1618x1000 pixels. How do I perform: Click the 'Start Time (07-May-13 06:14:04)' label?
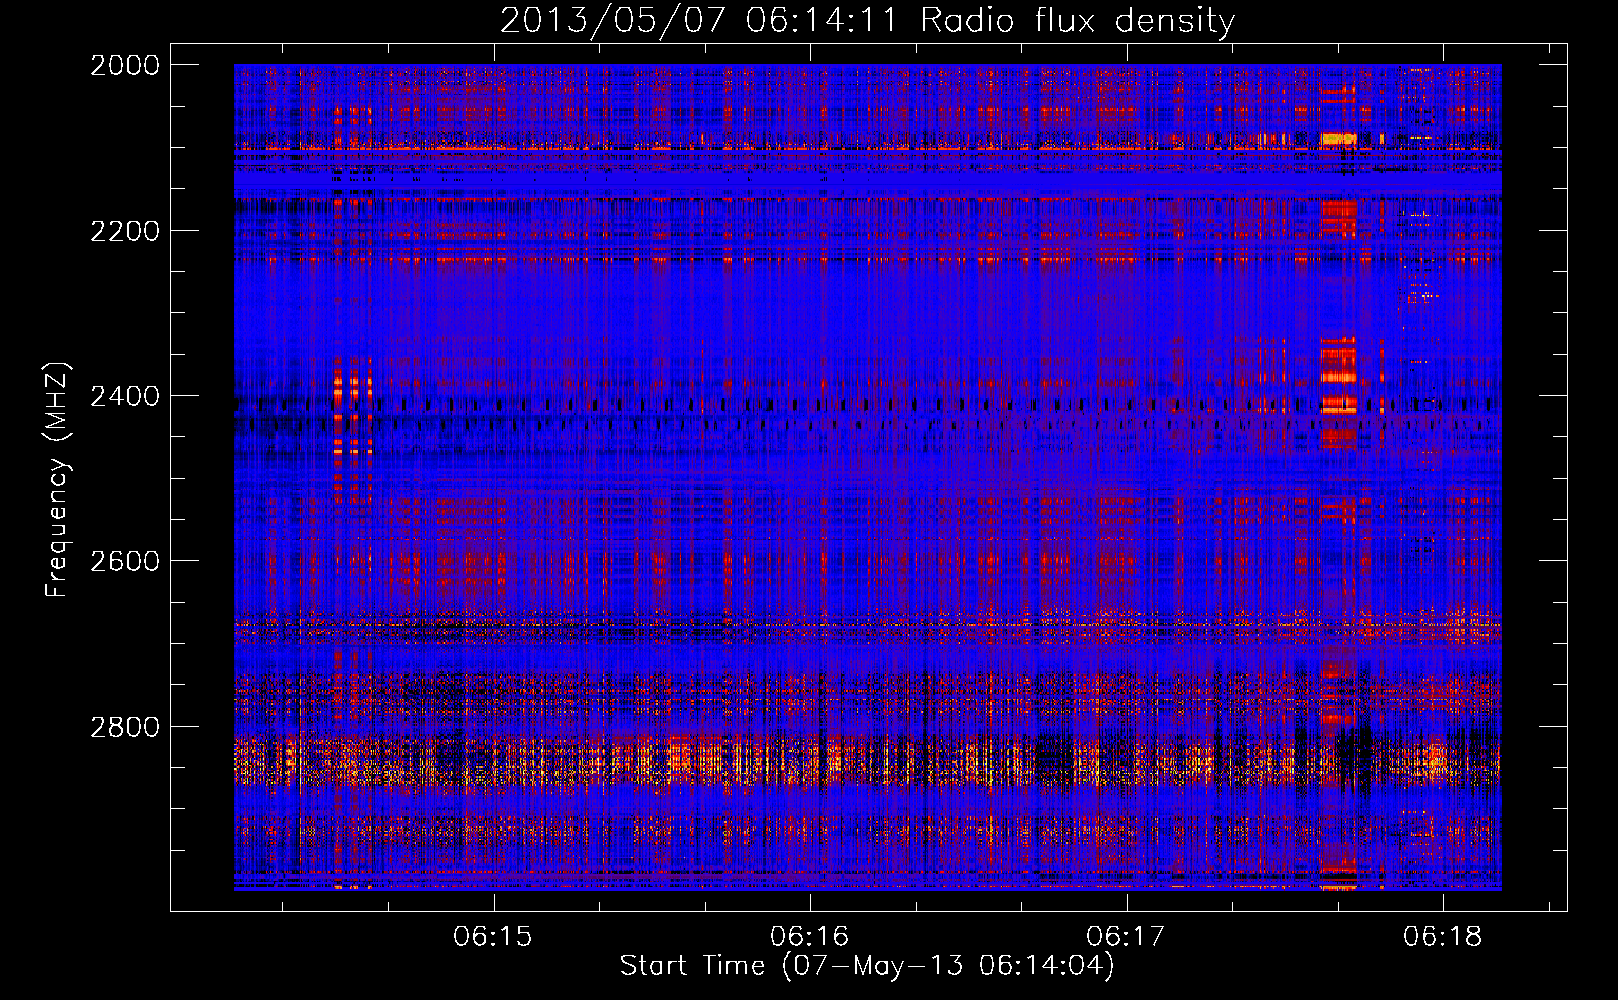867,966
